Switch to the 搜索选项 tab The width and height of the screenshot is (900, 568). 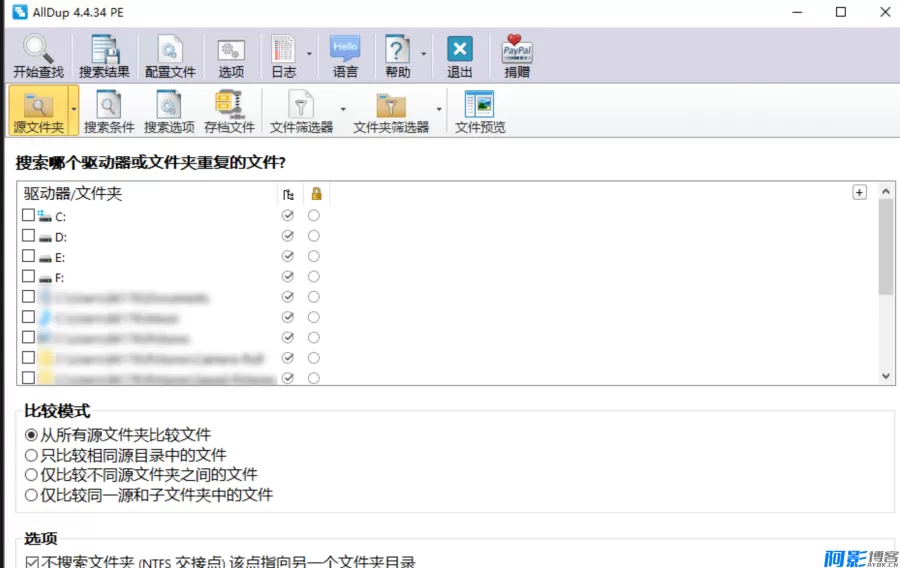click(x=169, y=112)
